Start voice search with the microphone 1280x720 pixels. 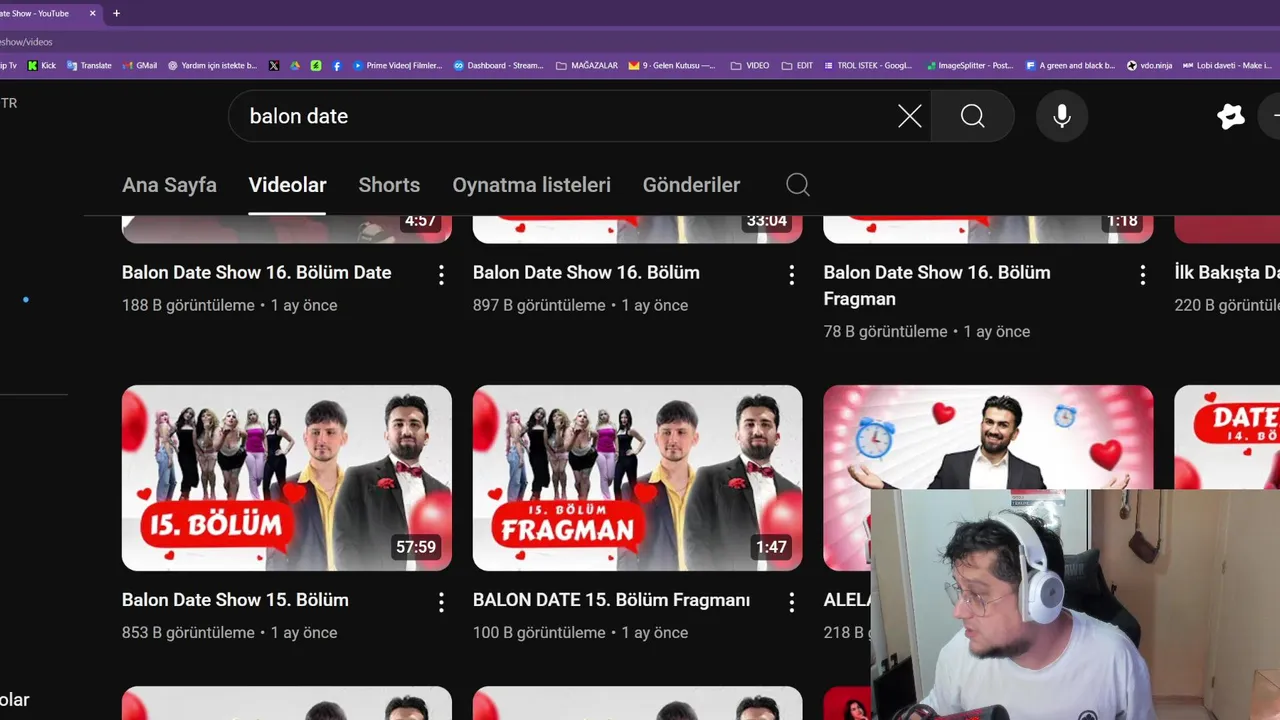click(1061, 116)
